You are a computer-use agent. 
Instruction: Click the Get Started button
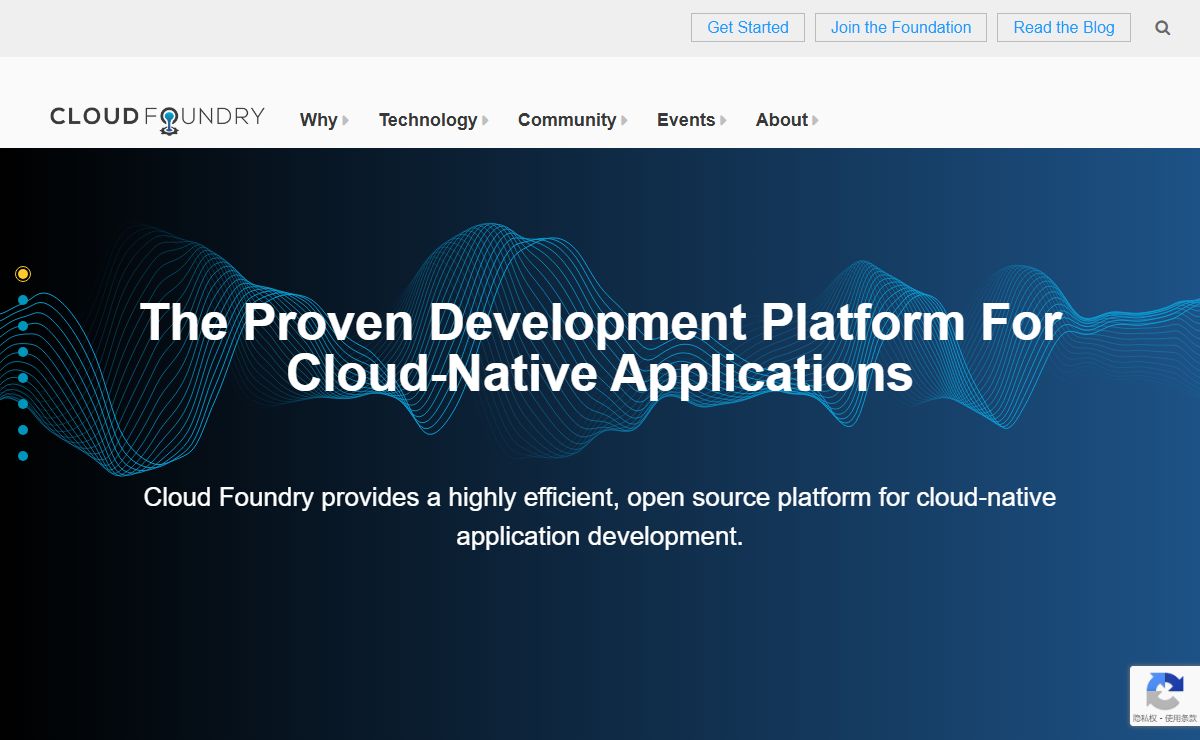(748, 28)
